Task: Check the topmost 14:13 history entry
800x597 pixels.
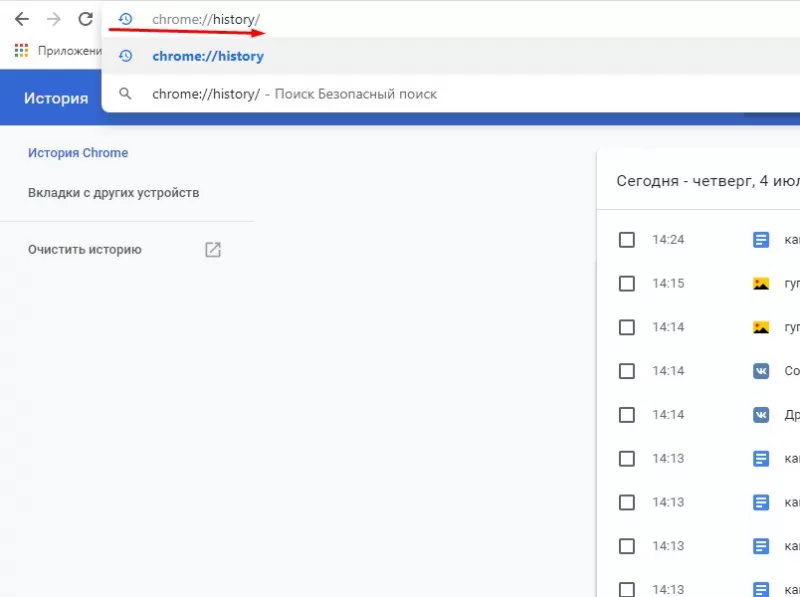Action: 627,459
